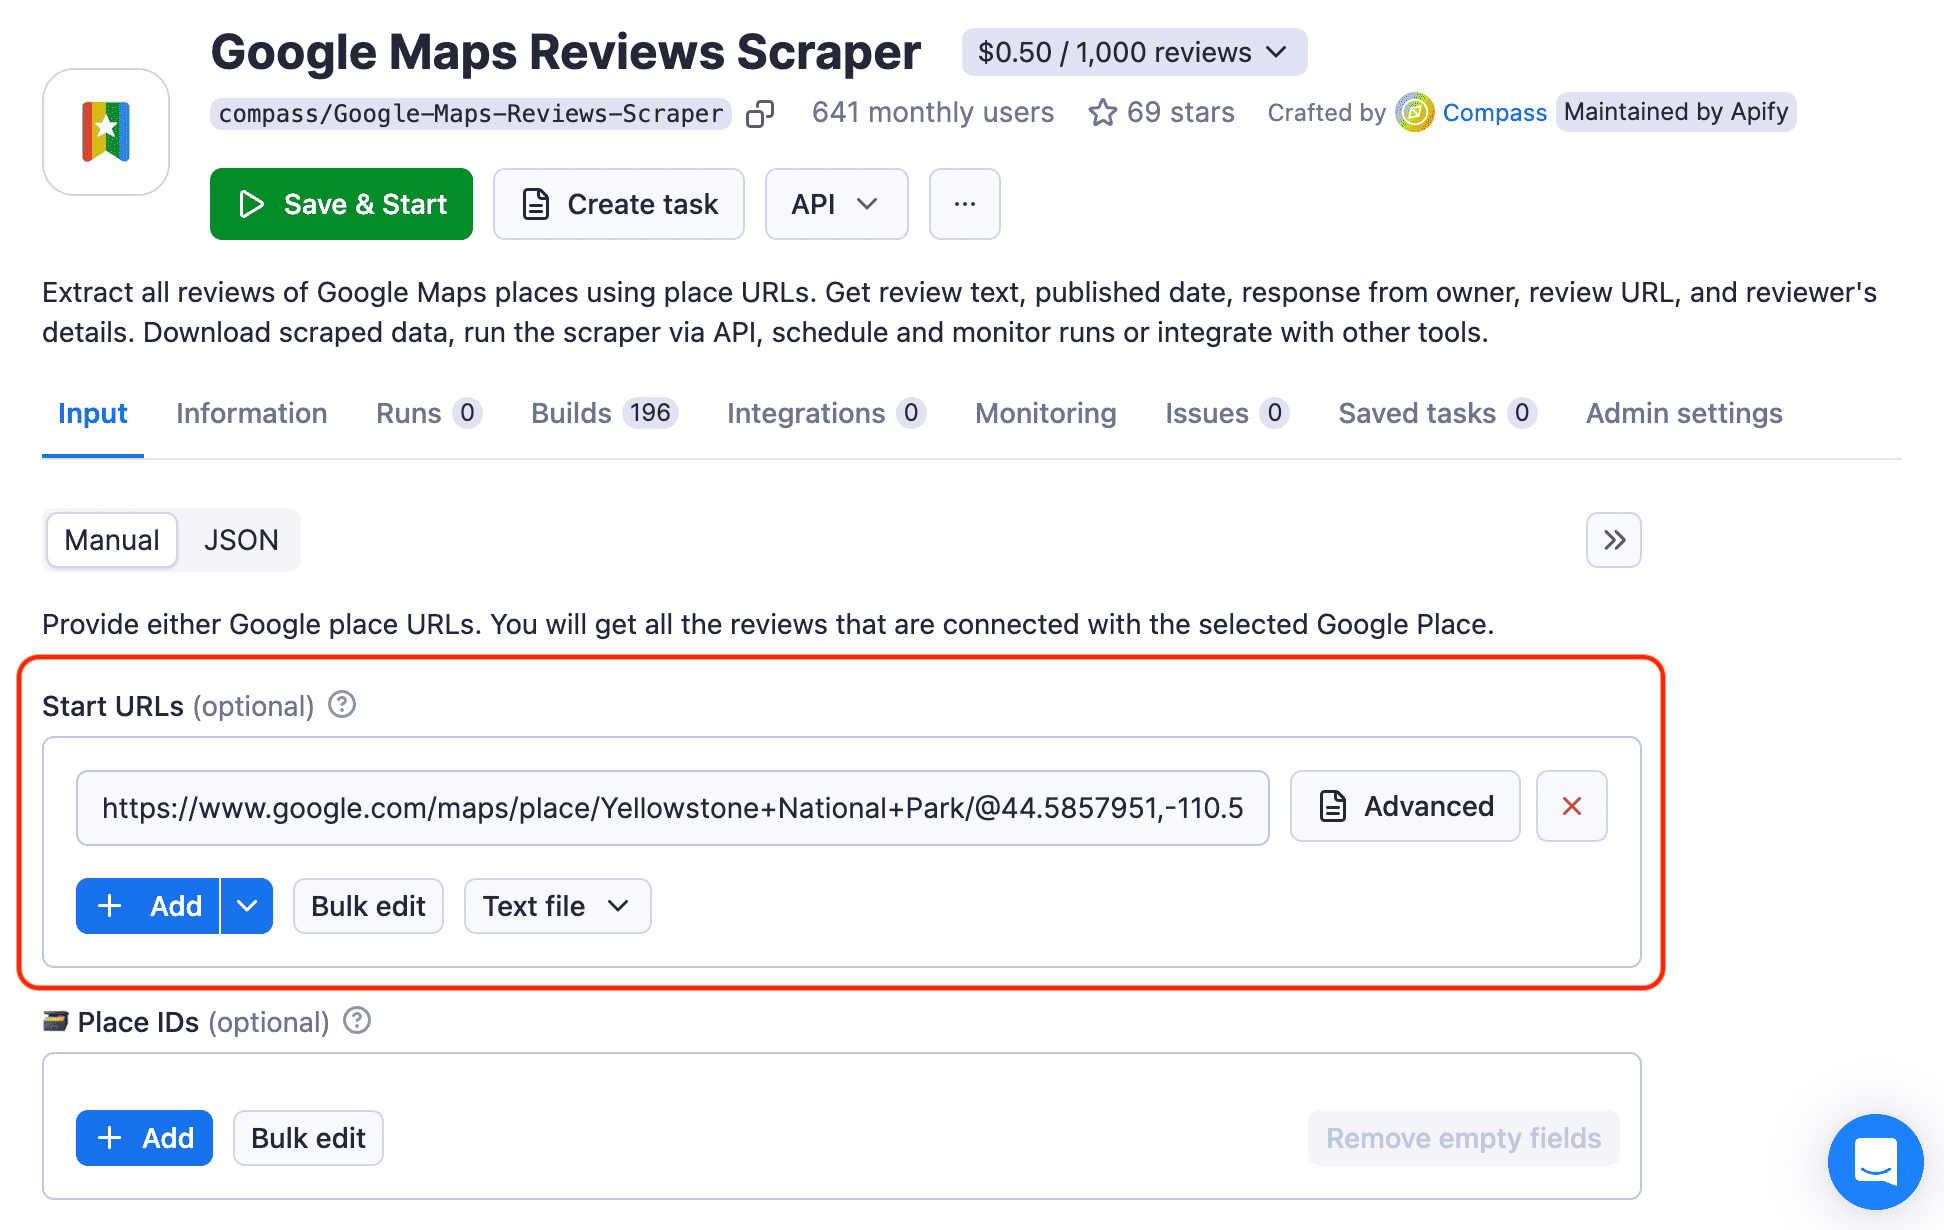Click the double chevron expand panel button
Image resolution: width=1944 pixels, height=1230 pixels.
[x=1613, y=540]
